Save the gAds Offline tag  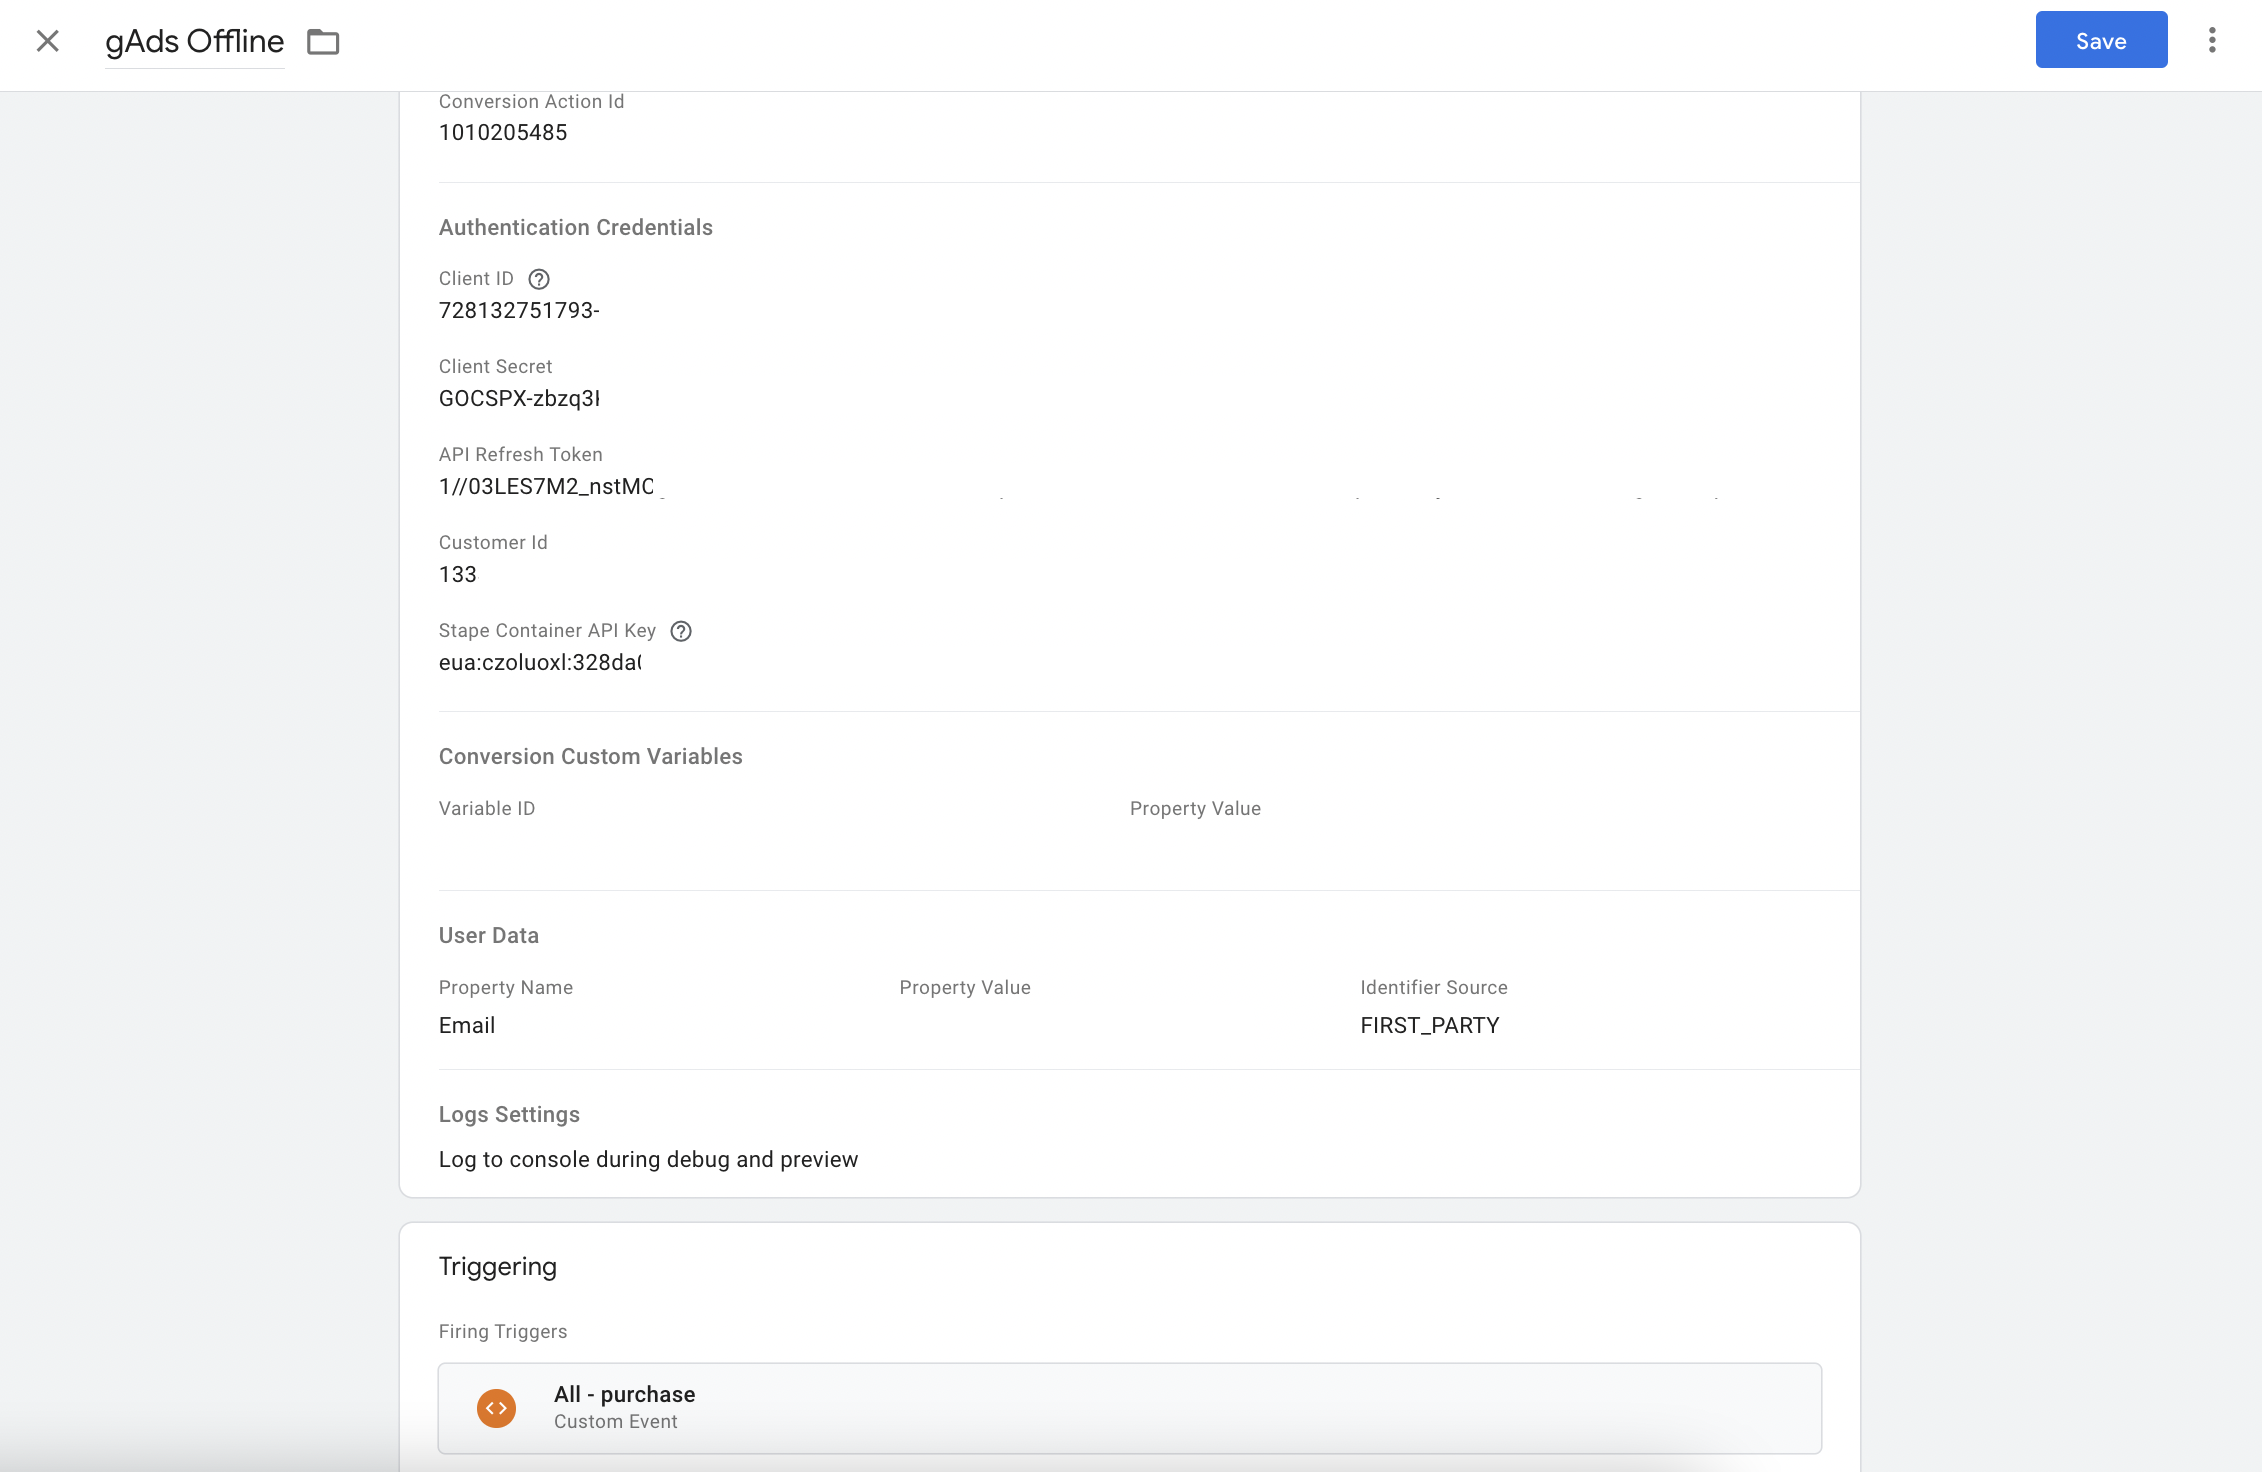pos(2100,40)
